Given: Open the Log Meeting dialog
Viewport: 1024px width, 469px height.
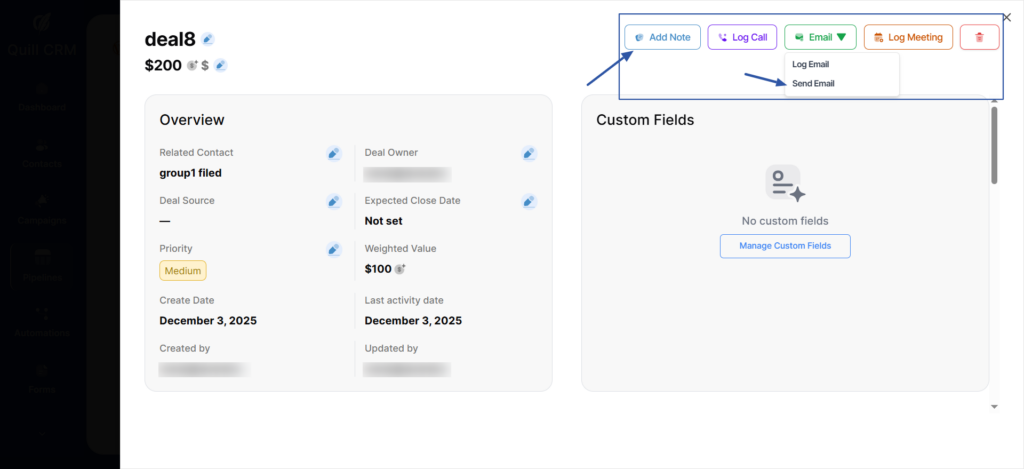Looking at the screenshot, I should [908, 37].
